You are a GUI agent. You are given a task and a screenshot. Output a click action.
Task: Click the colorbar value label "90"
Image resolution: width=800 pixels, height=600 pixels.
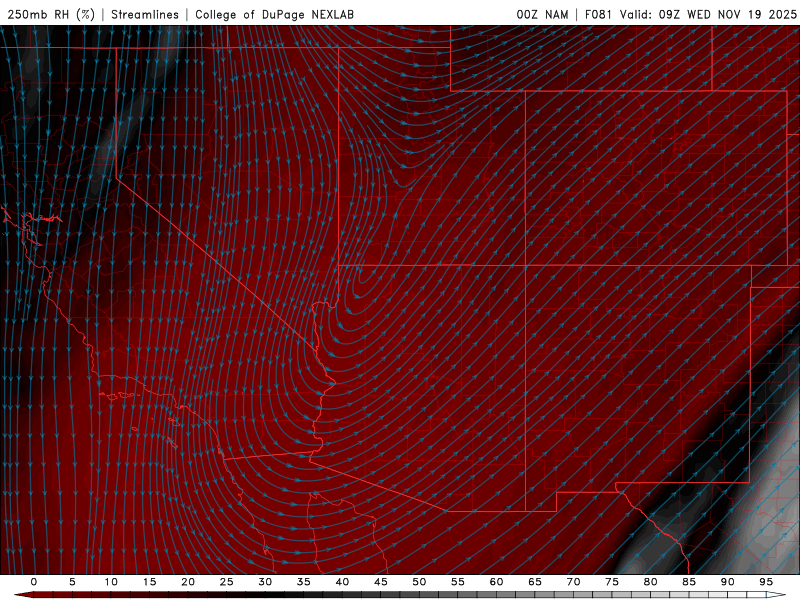[x=727, y=582]
